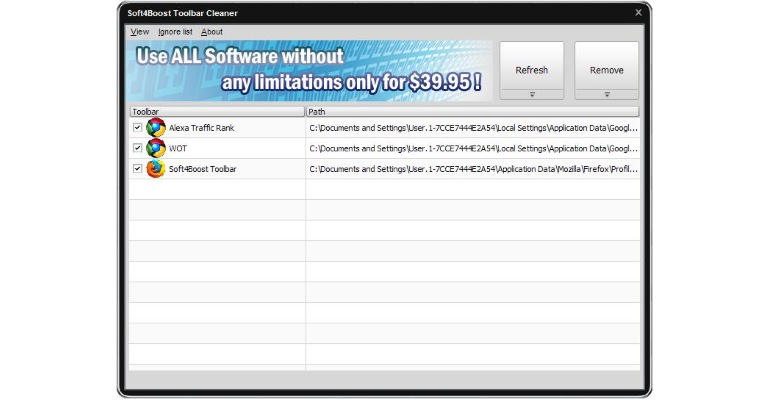
Task: Expand the dropdown arrow under Remove
Action: [x=607, y=94]
